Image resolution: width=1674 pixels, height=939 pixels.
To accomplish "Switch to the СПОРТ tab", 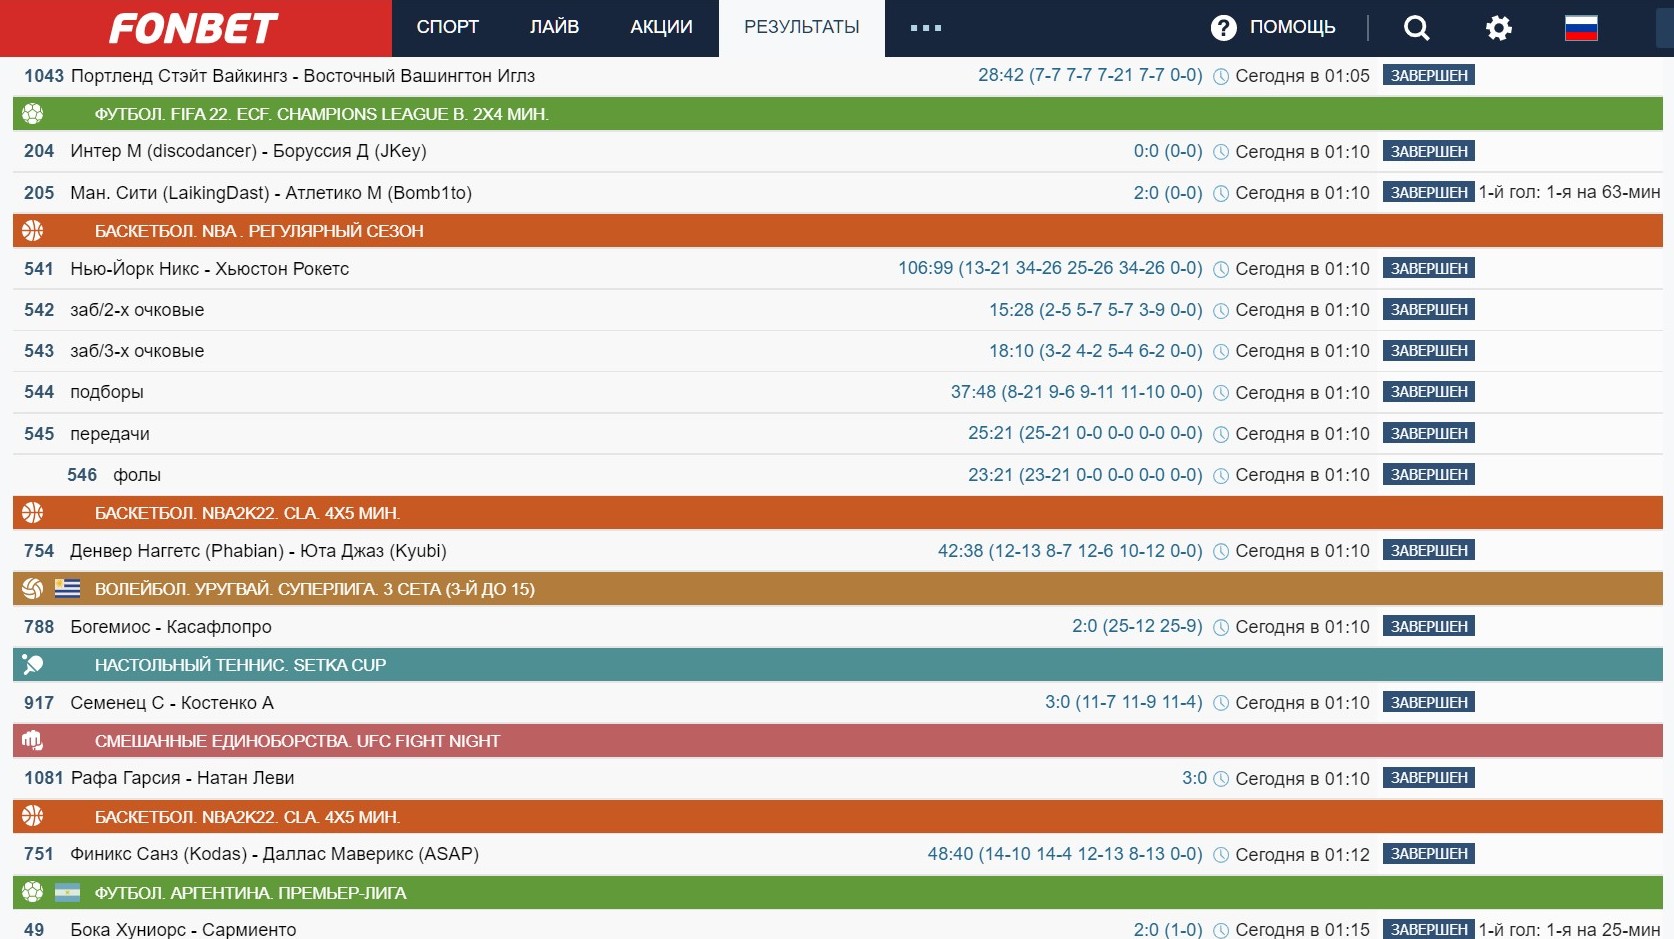I will tap(447, 28).
